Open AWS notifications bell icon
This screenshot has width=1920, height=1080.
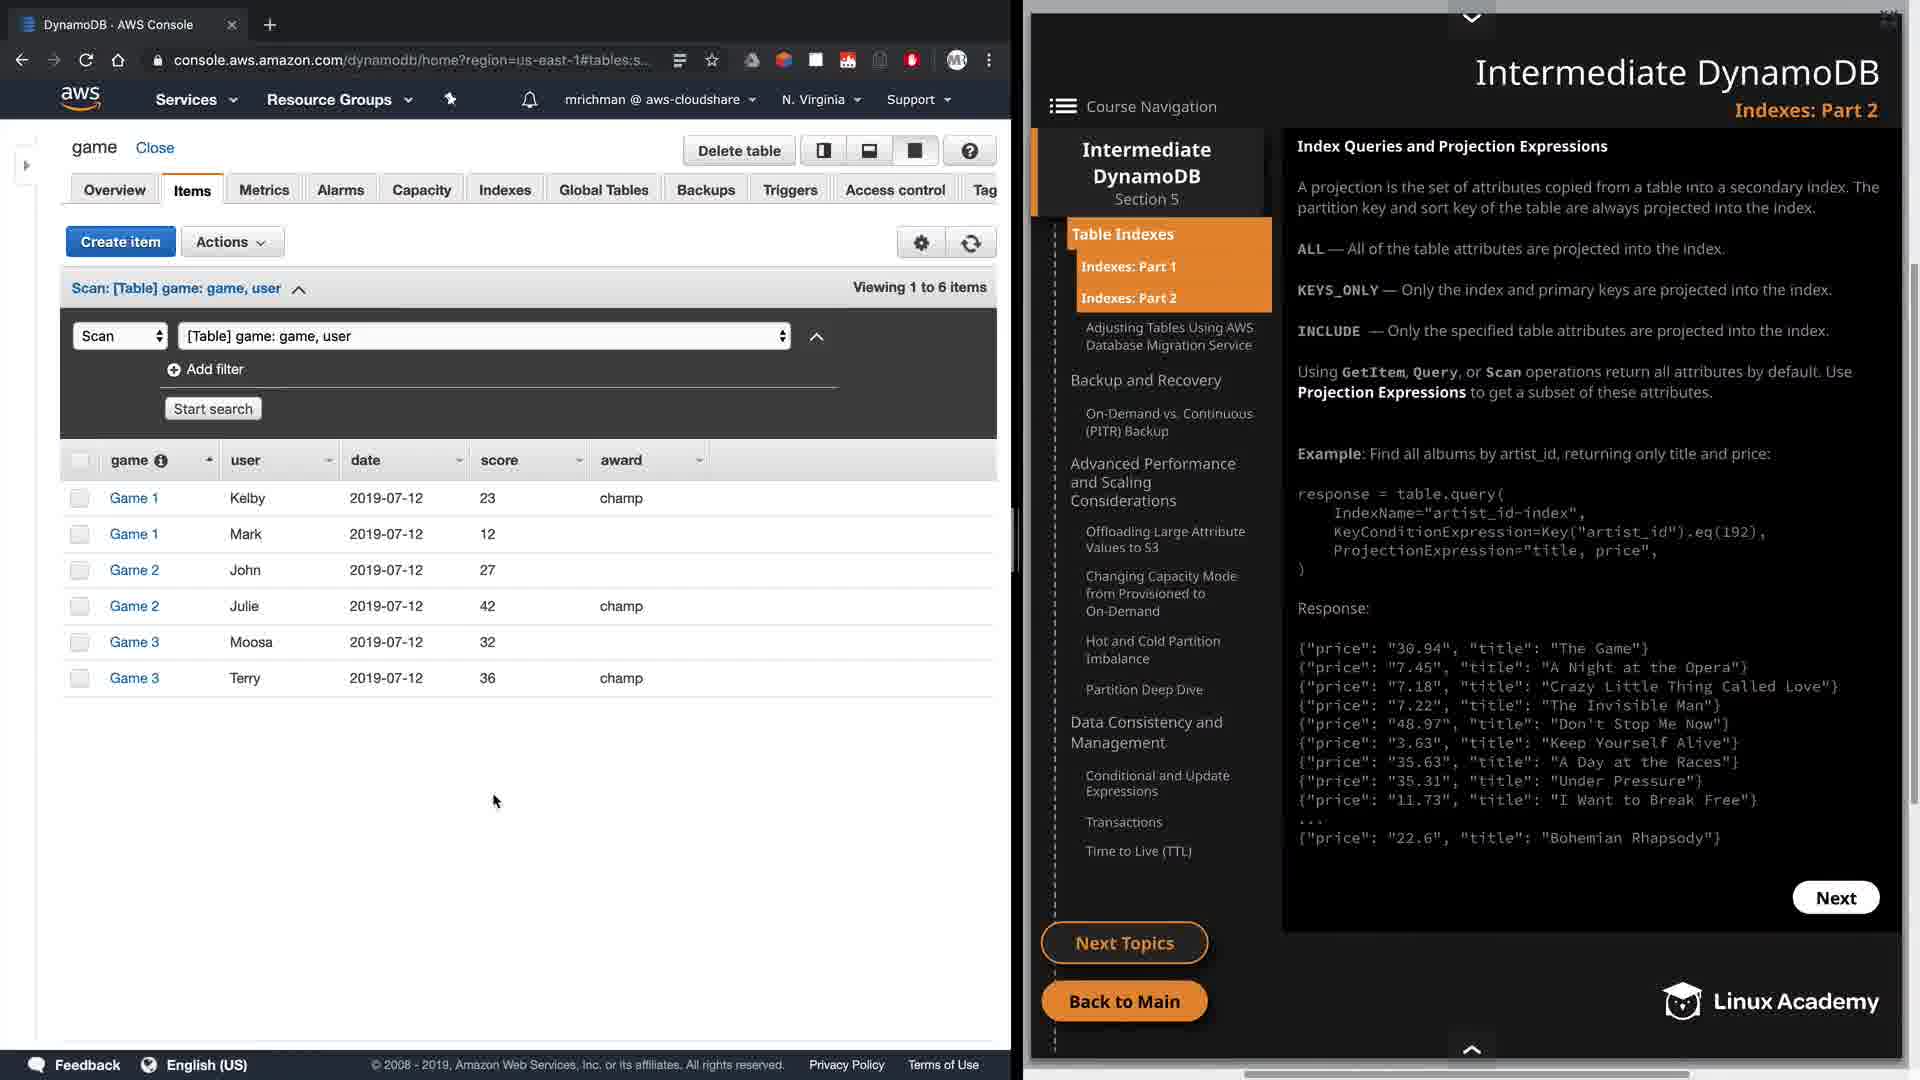click(x=530, y=100)
